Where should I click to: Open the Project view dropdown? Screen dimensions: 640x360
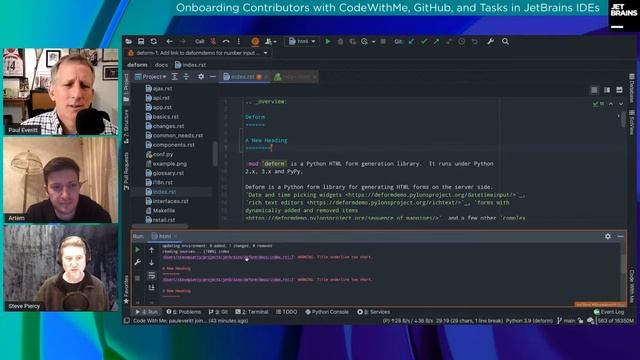coord(151,77)
